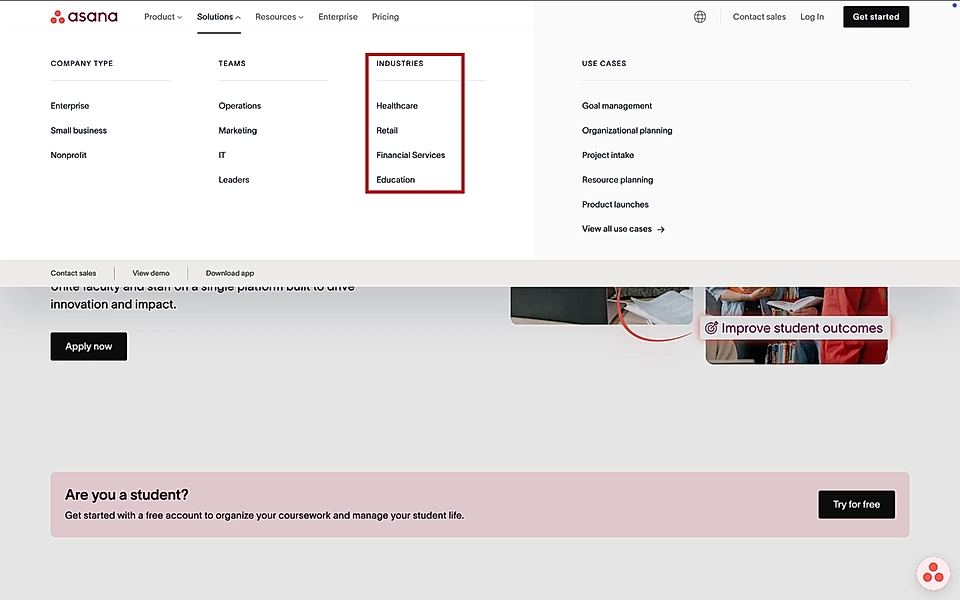The image size is (960, 600).
Task: Select Enterprise in the top navigation
Action: point(337,16)
